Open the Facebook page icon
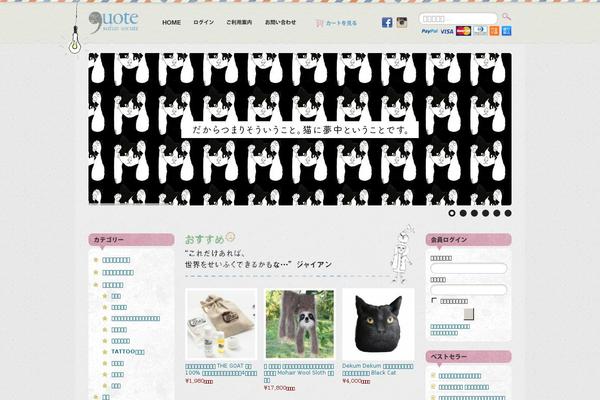600x400 pixels. [x=387, y=23]
